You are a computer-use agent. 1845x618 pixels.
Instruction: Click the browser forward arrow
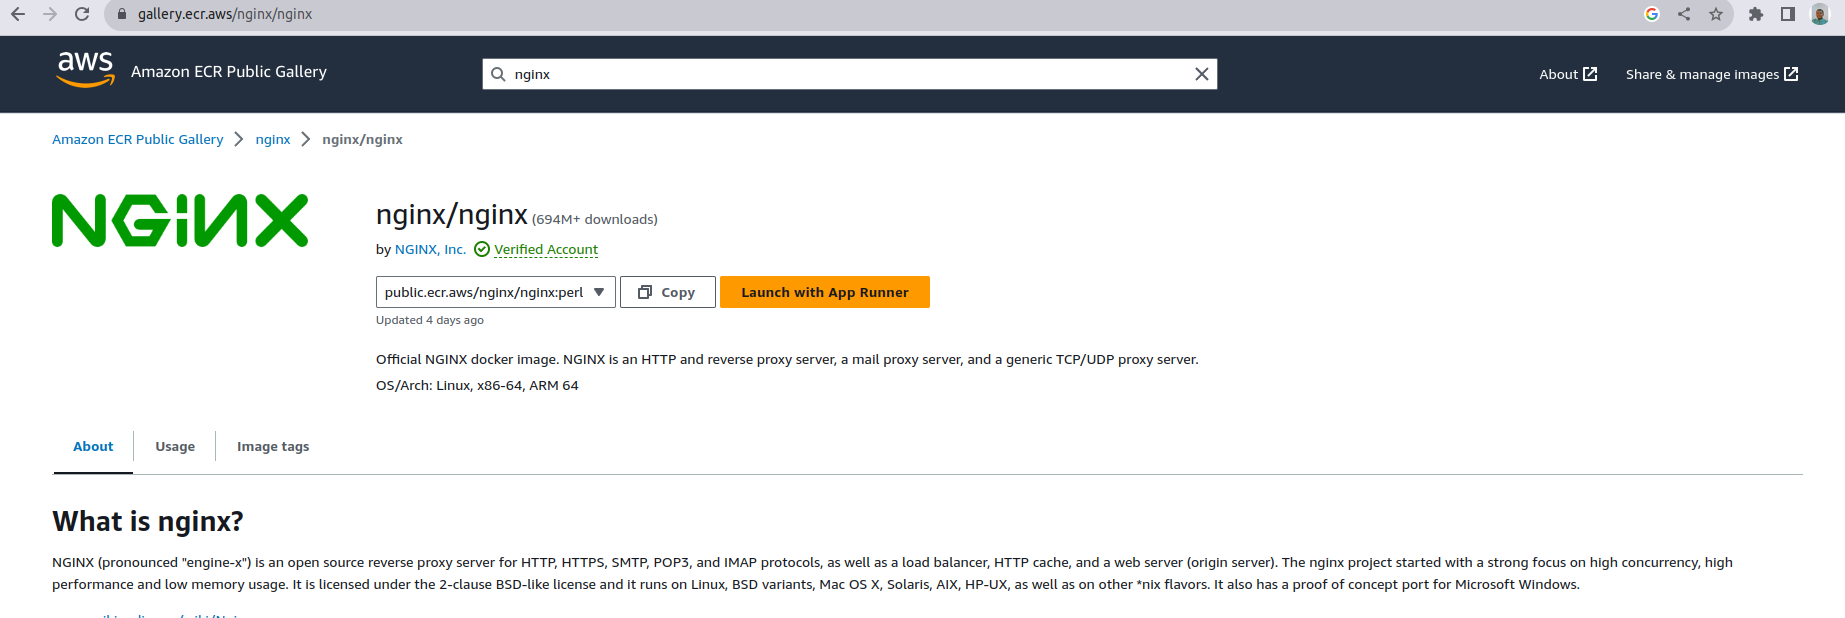tap(50, 14)
